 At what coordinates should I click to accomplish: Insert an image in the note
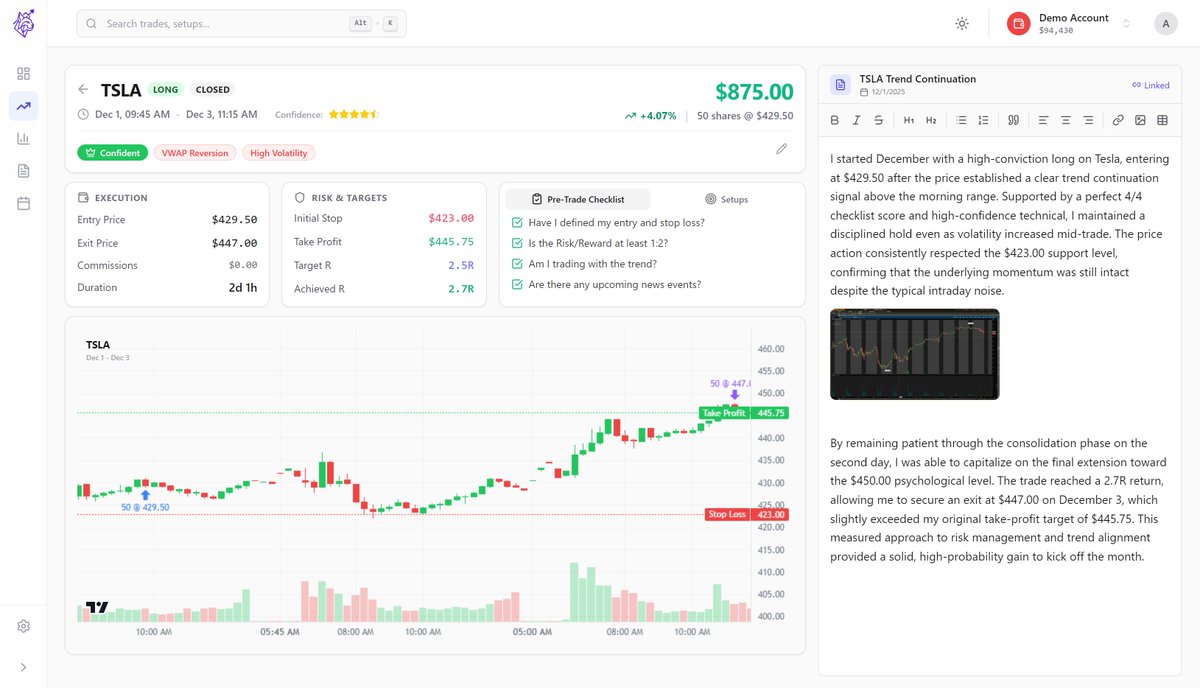click(1140, 120)
